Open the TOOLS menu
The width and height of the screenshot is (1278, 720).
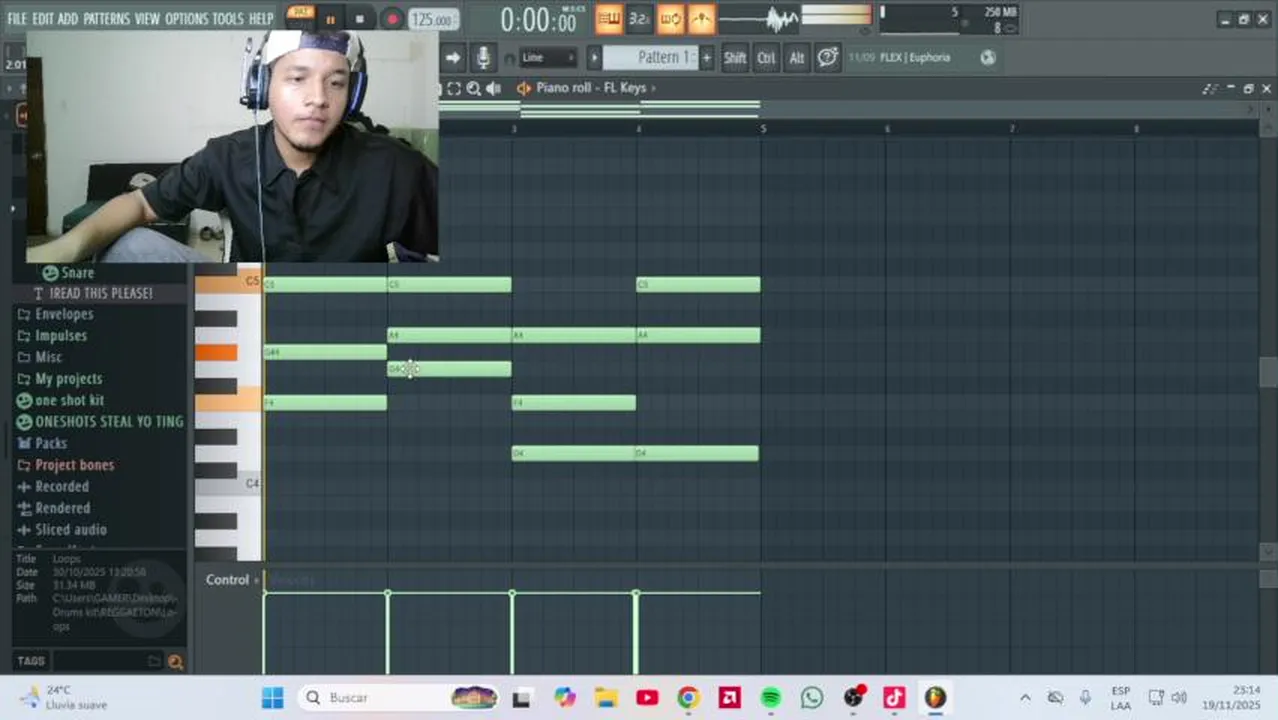[x=227, y=19]
